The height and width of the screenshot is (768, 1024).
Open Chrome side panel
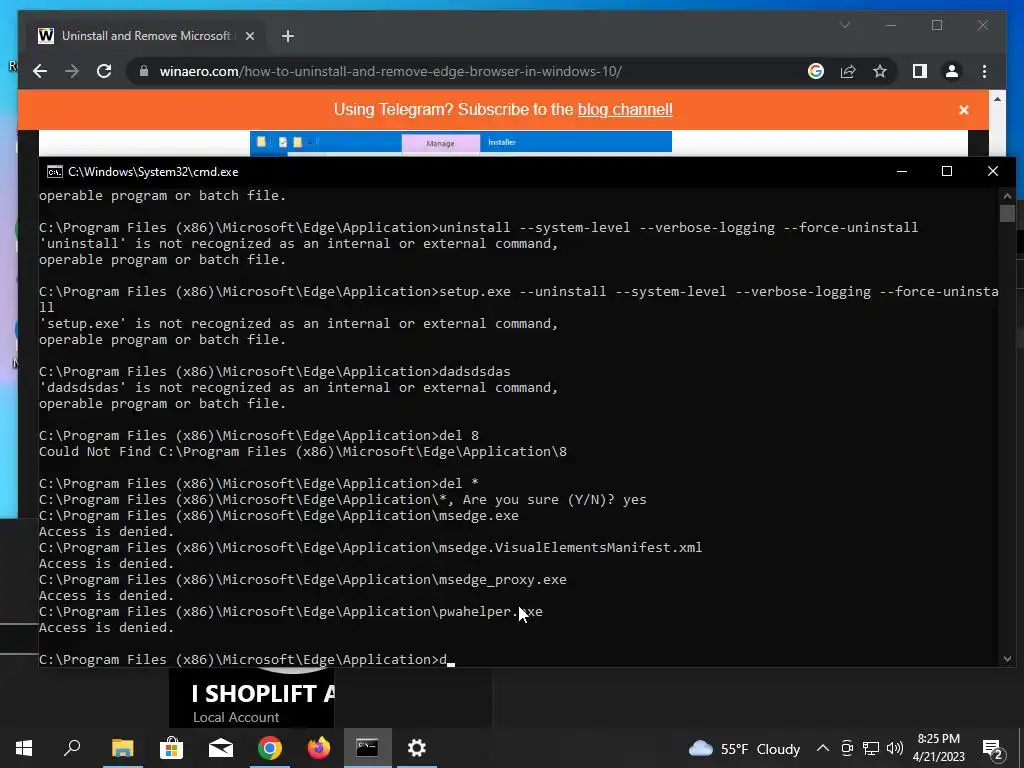point(920,71)
